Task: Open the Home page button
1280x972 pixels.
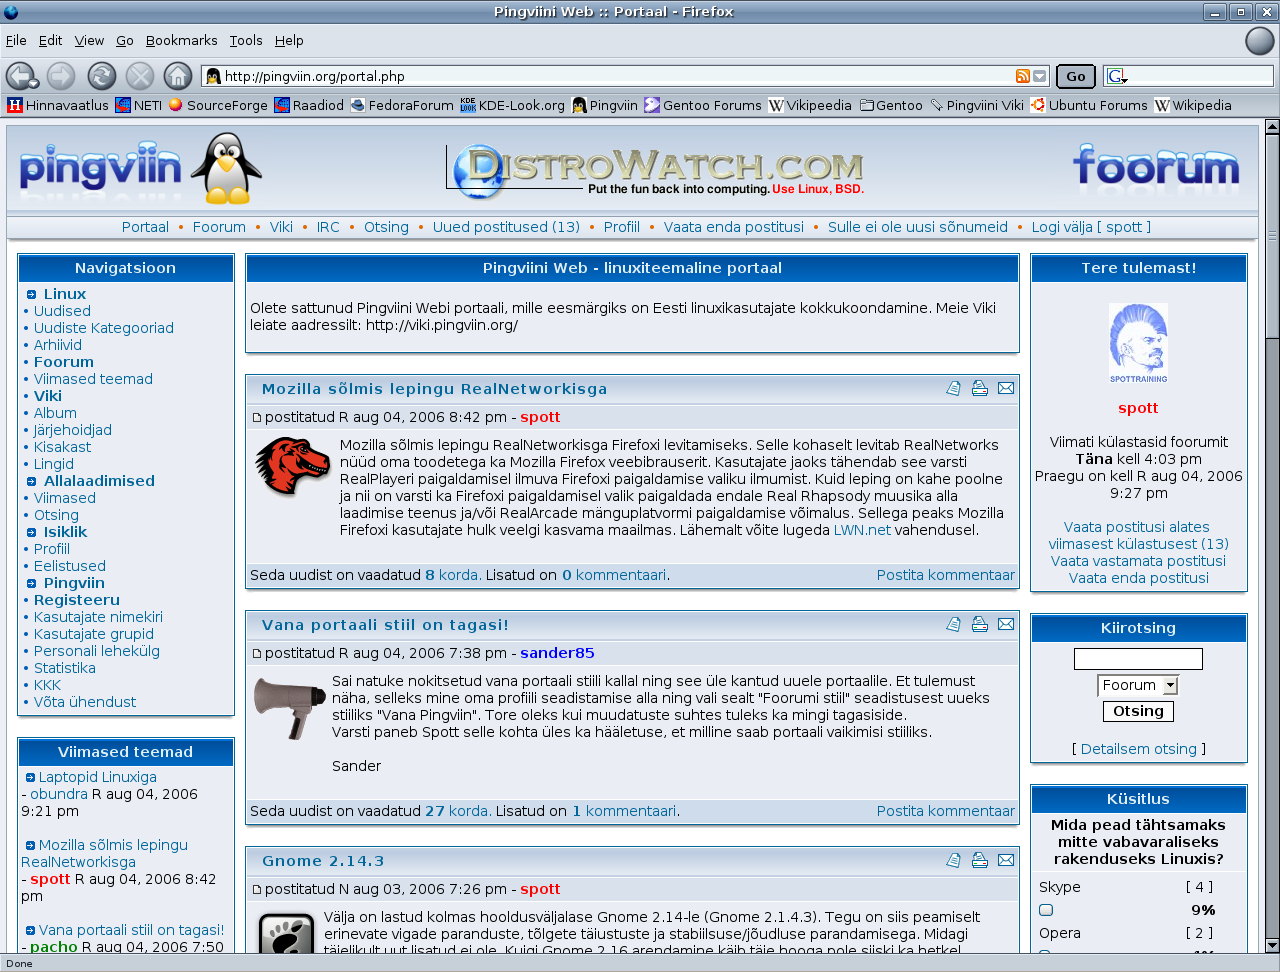Action: 178,76
